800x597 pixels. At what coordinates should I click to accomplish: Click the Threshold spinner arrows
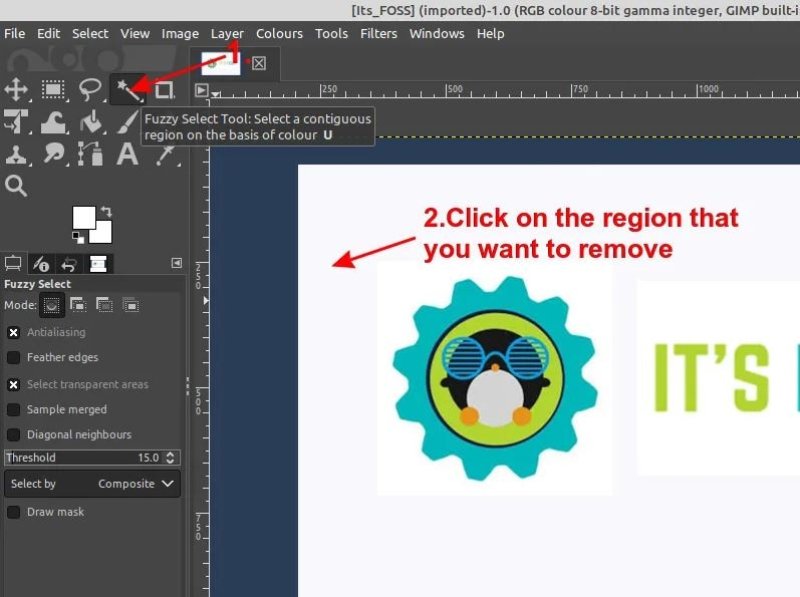point(170,458)
